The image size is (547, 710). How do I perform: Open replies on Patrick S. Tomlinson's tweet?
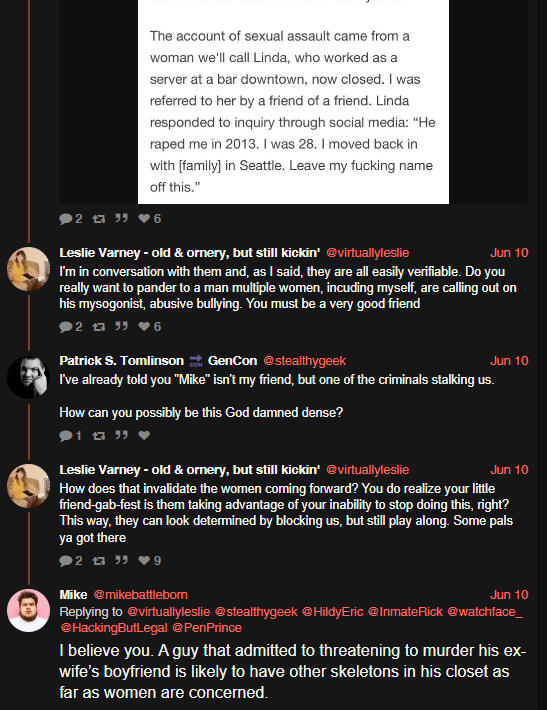pos(70,436)
